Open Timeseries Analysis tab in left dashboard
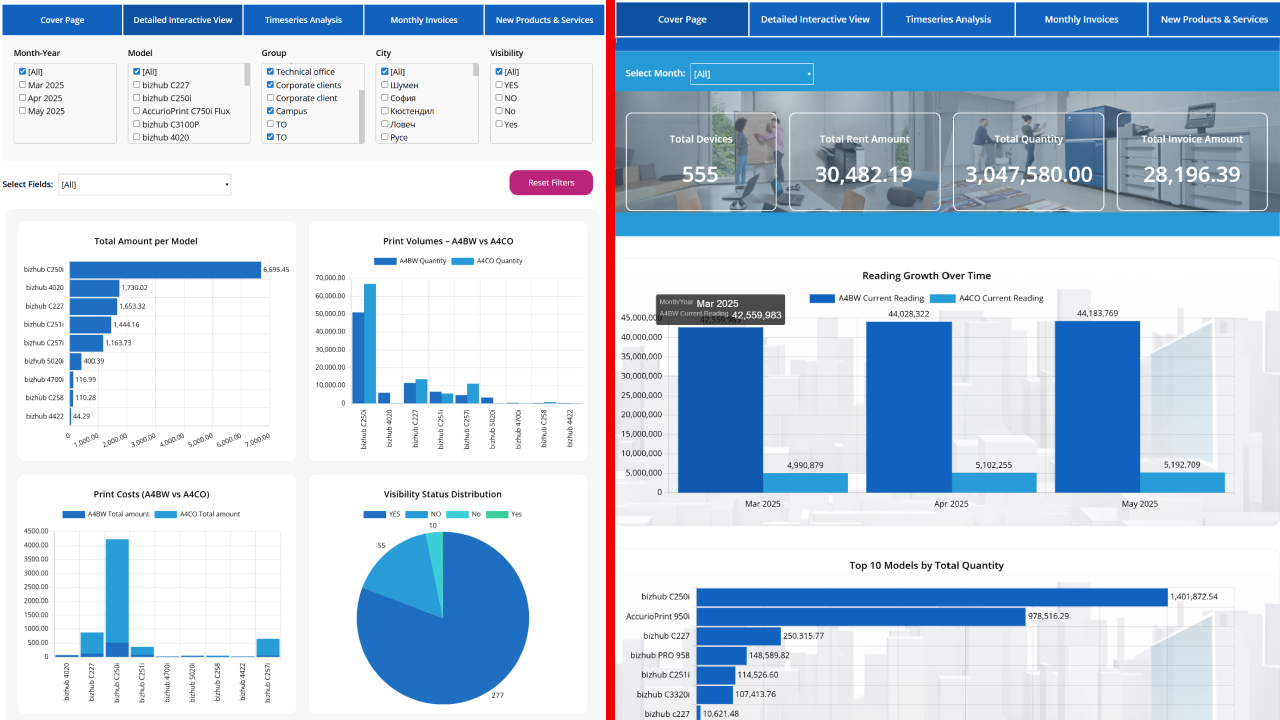Viewport: 1280px width, 720px height. click(303, 20)
